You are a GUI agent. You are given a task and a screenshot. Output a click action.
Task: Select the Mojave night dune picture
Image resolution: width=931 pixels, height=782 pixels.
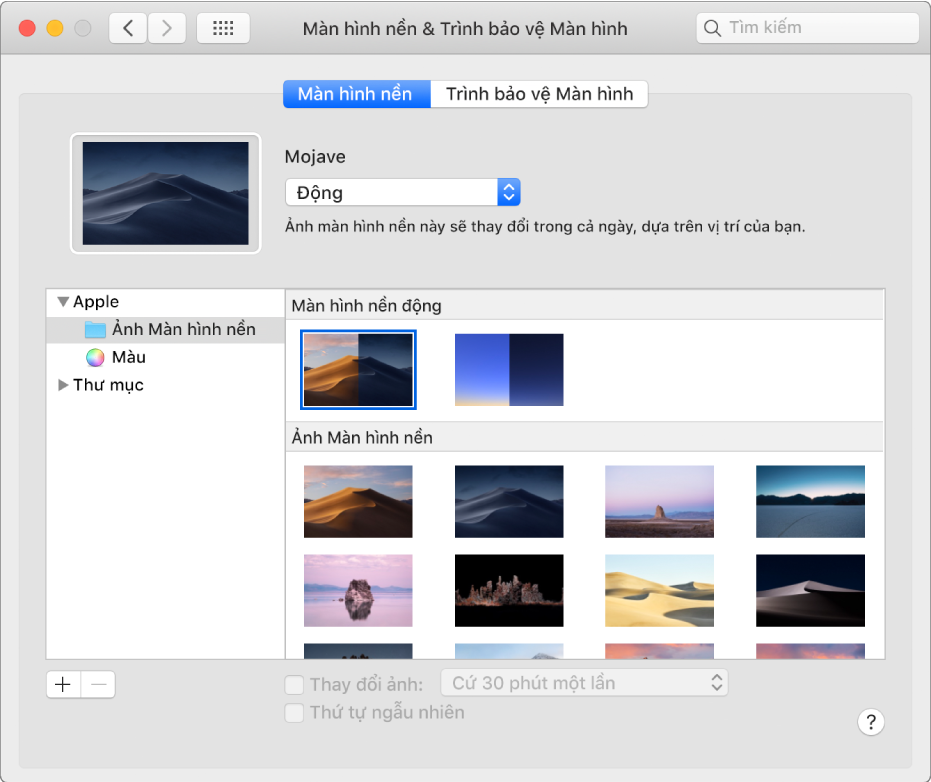click(x=509, y=501)
